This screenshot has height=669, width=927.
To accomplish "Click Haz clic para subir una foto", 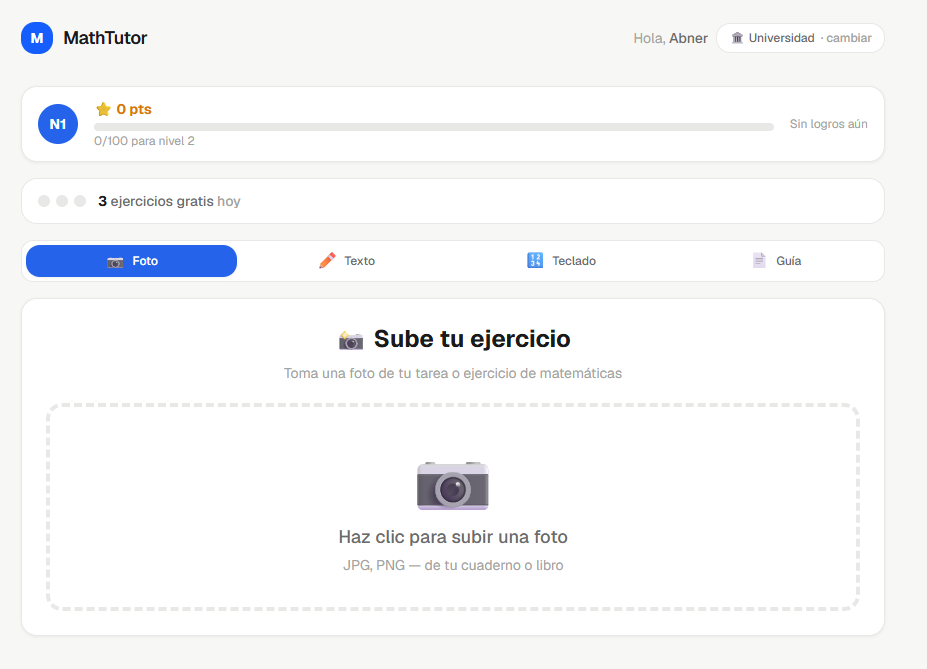I will point(453,537).
